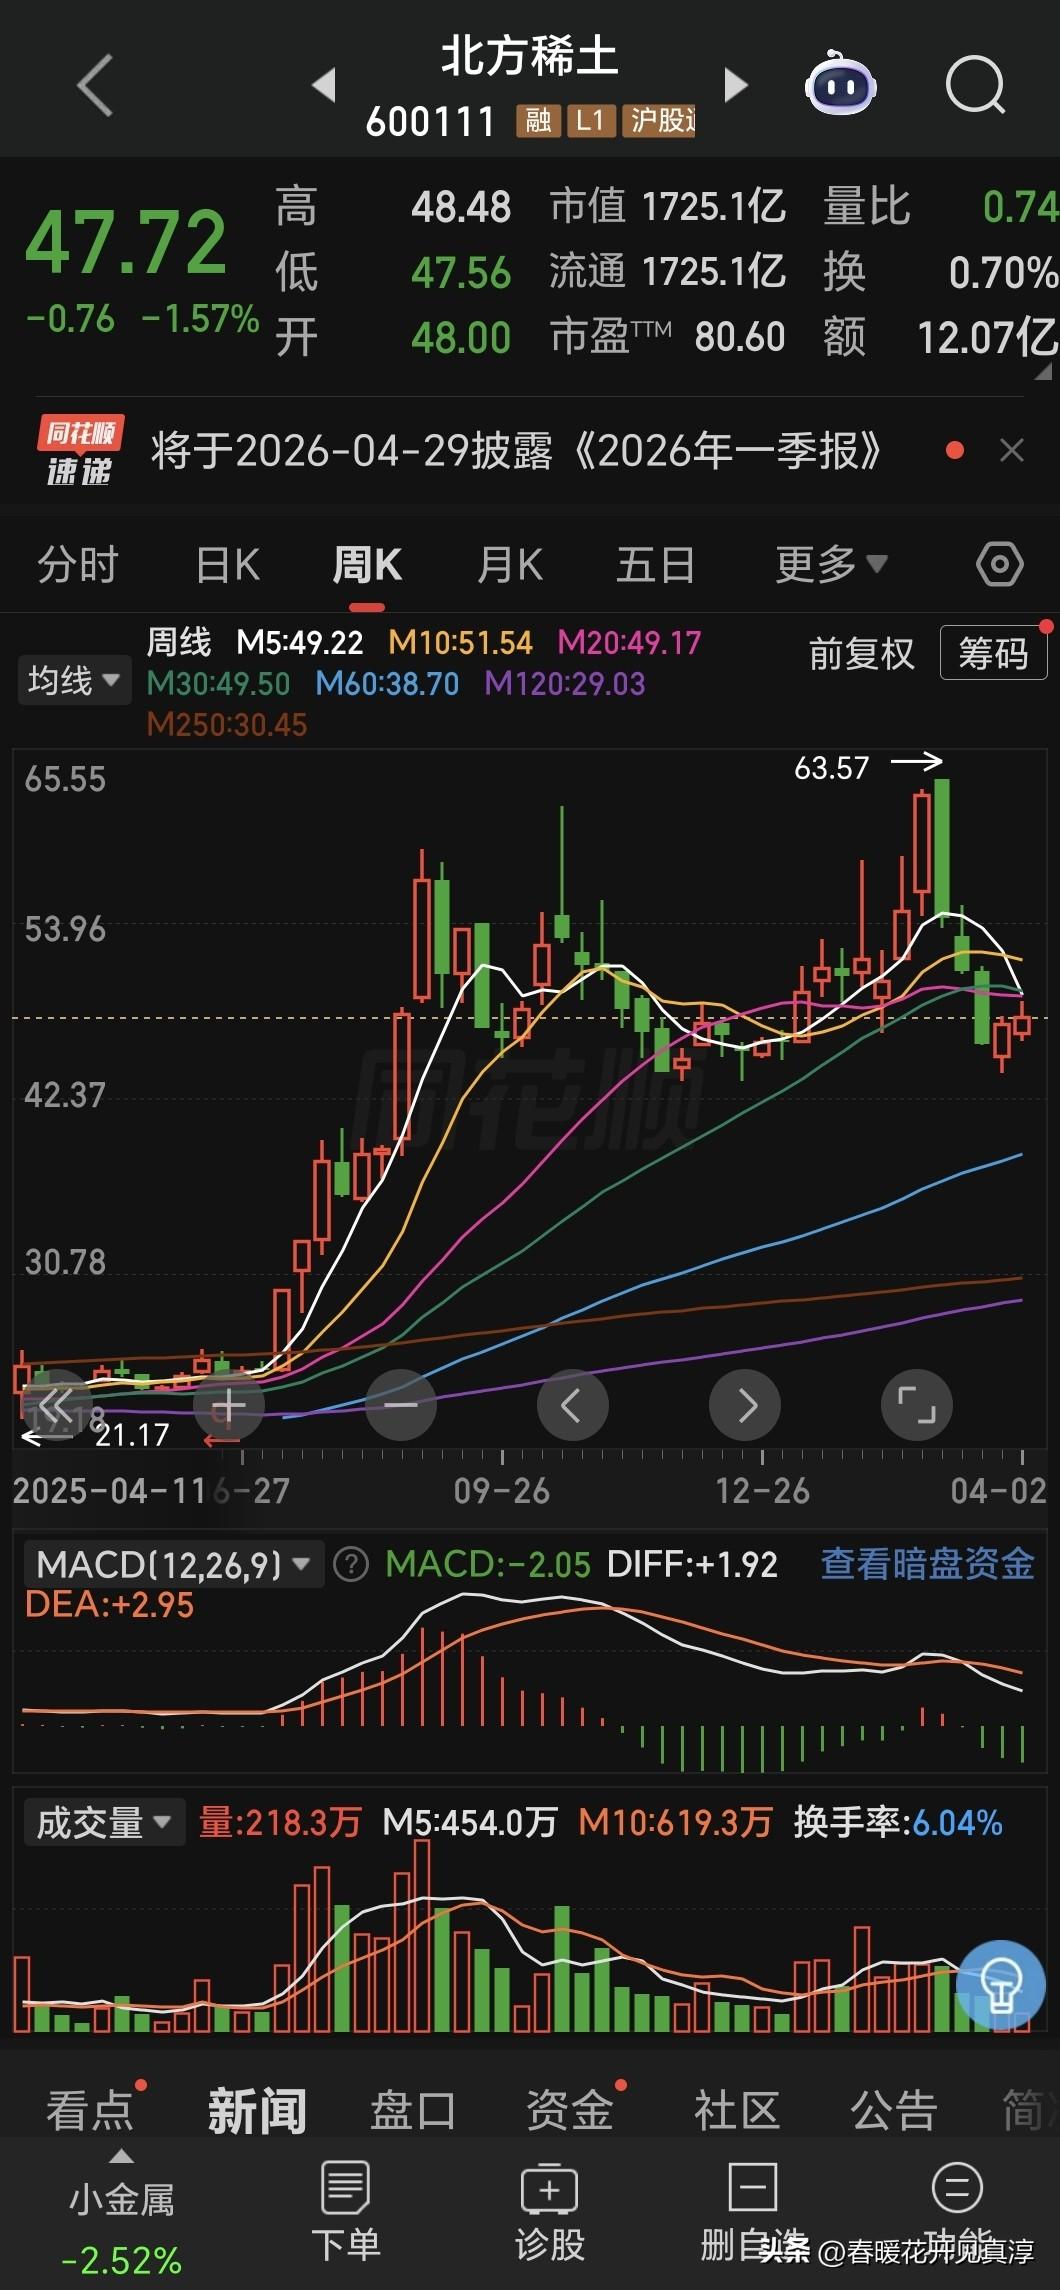Open the 看点 tab
1060x2290 pixels.
(x=89, y=2109)
